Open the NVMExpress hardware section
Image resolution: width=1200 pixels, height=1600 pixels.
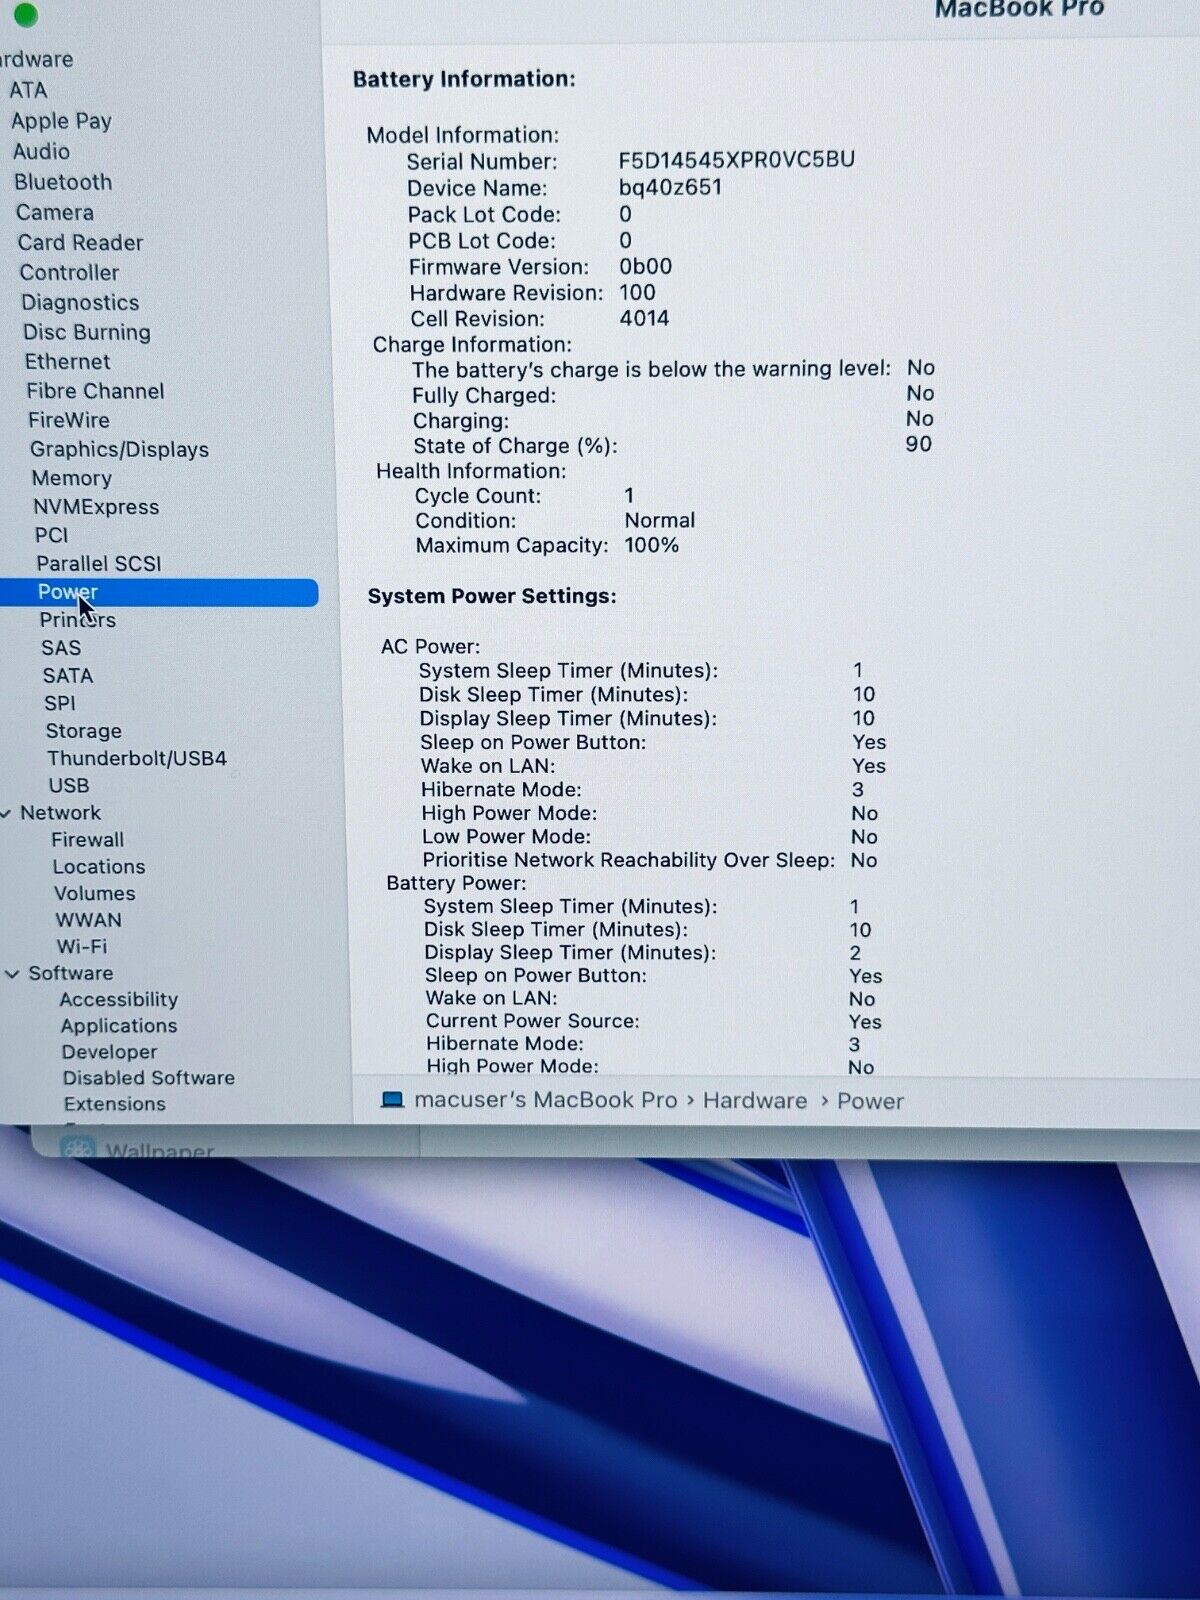tap(96, 507)
